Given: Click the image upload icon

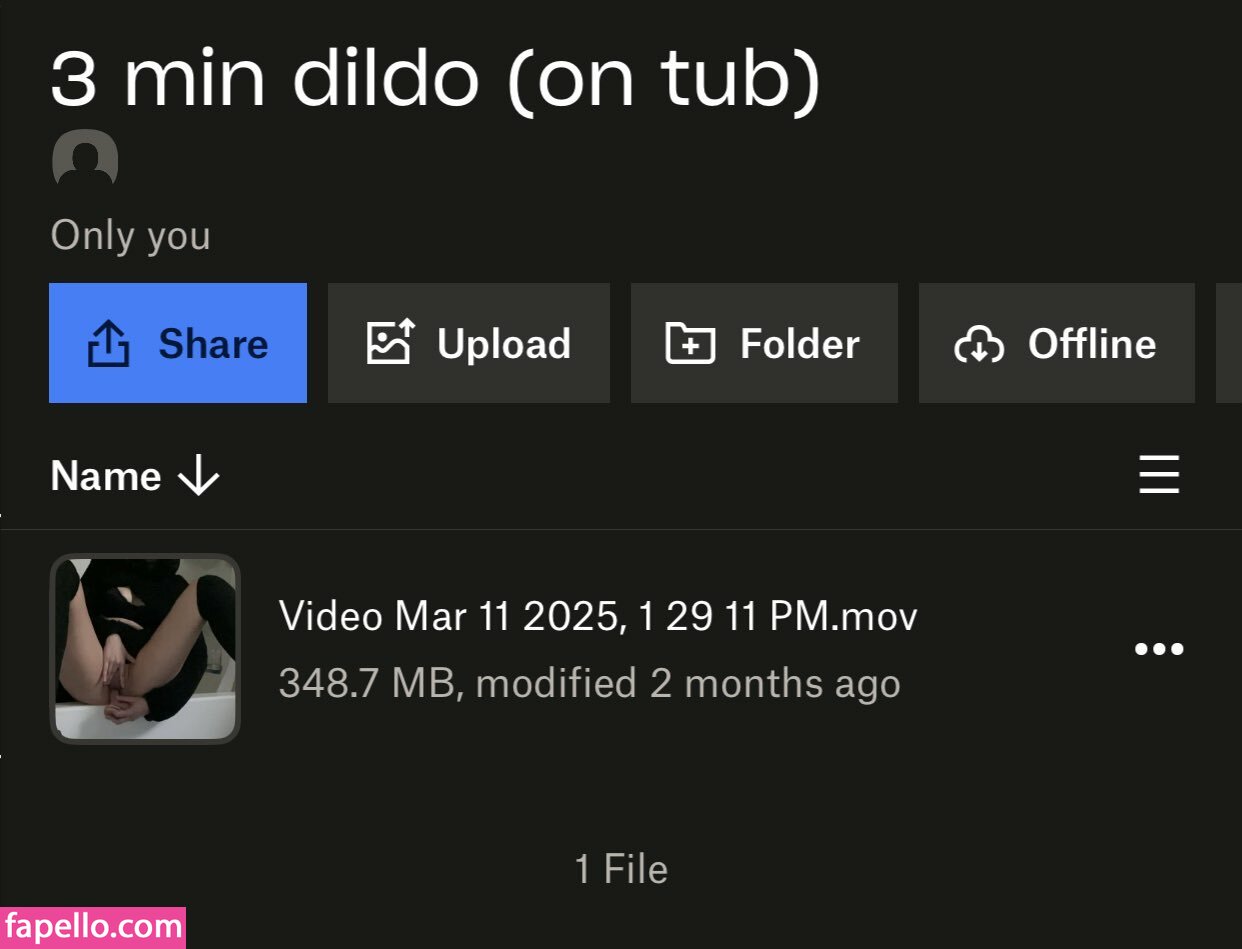Looking at the screenshot, I should click(x=389, y=344).
